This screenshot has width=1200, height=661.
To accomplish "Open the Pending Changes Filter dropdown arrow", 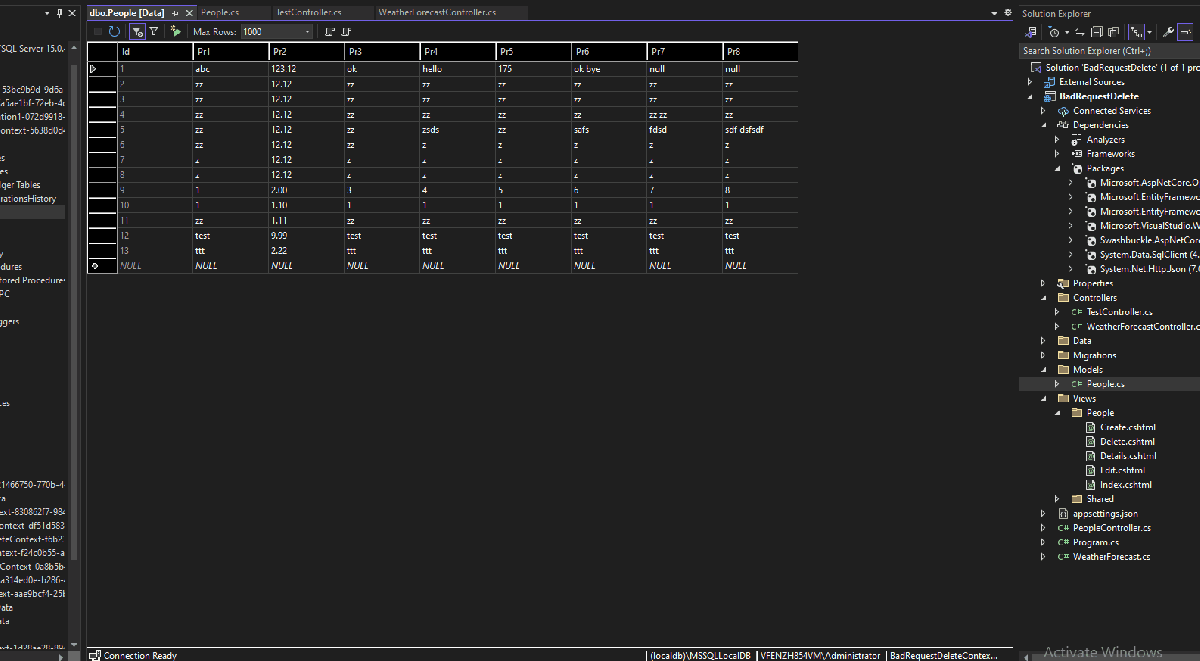I will tap(1067, 32).
